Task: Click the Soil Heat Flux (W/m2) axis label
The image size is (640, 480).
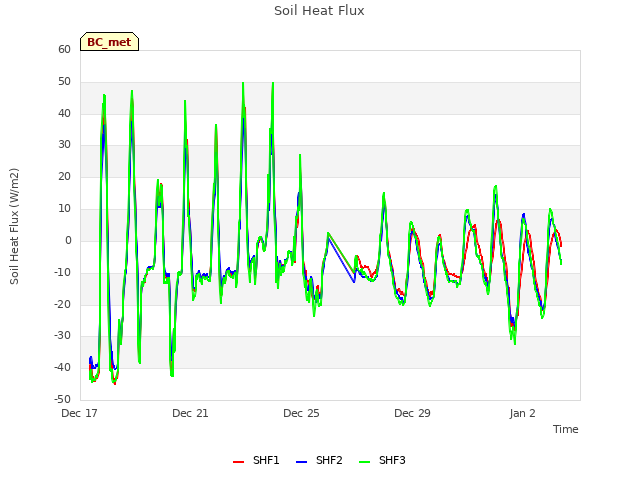Action: [x=14, y=226]
